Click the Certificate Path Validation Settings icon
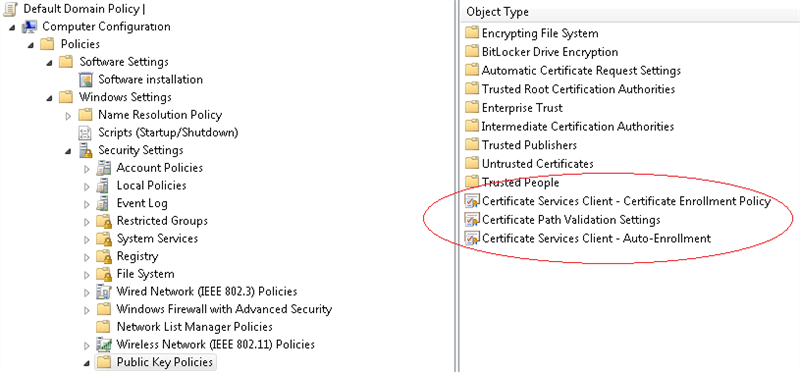This screenshot has height=373, width=800. click(472, 219)
